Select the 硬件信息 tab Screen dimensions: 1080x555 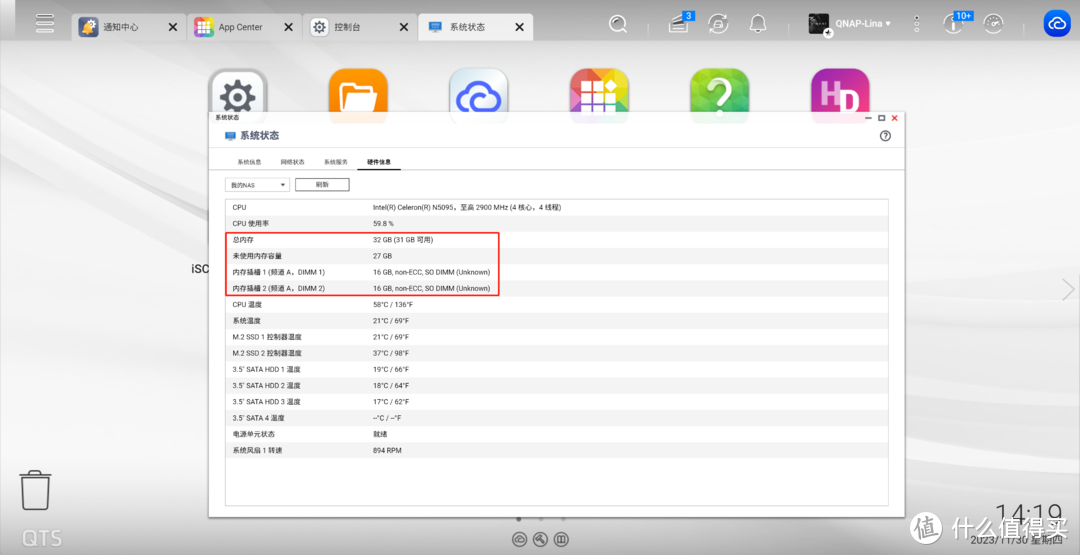379,162
